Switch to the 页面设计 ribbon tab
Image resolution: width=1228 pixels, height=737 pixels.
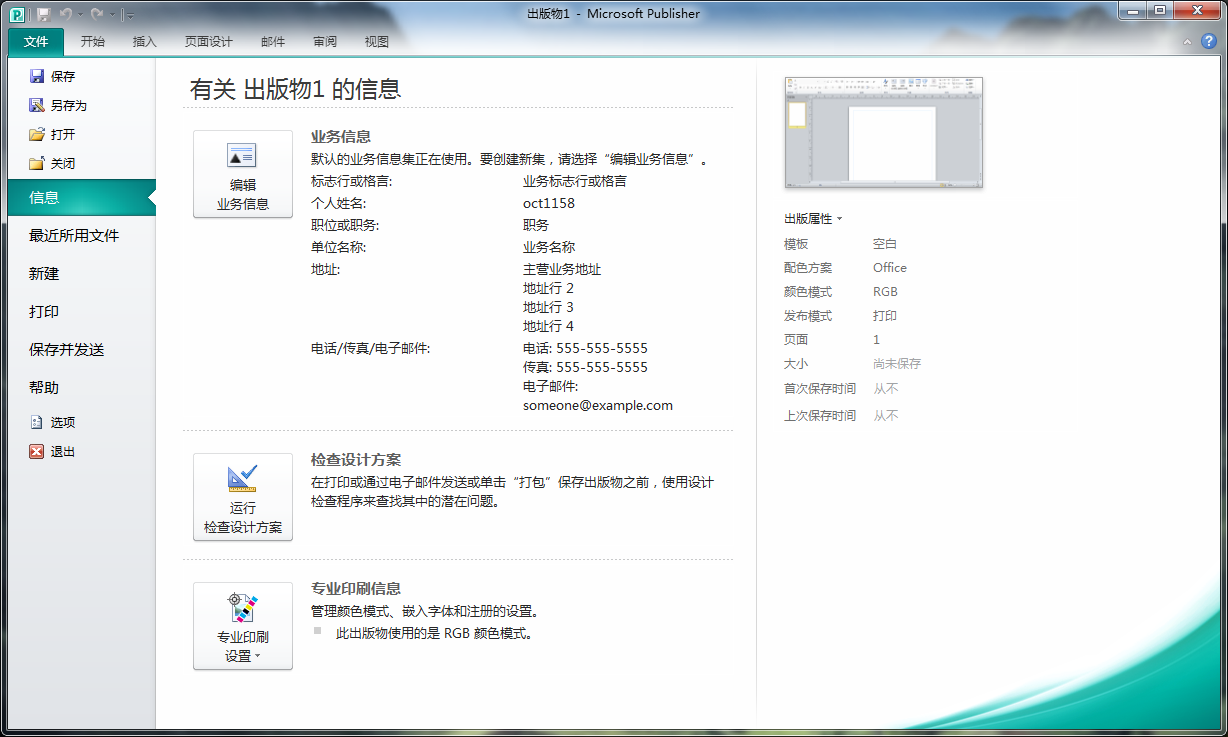(x=208, y=42)
